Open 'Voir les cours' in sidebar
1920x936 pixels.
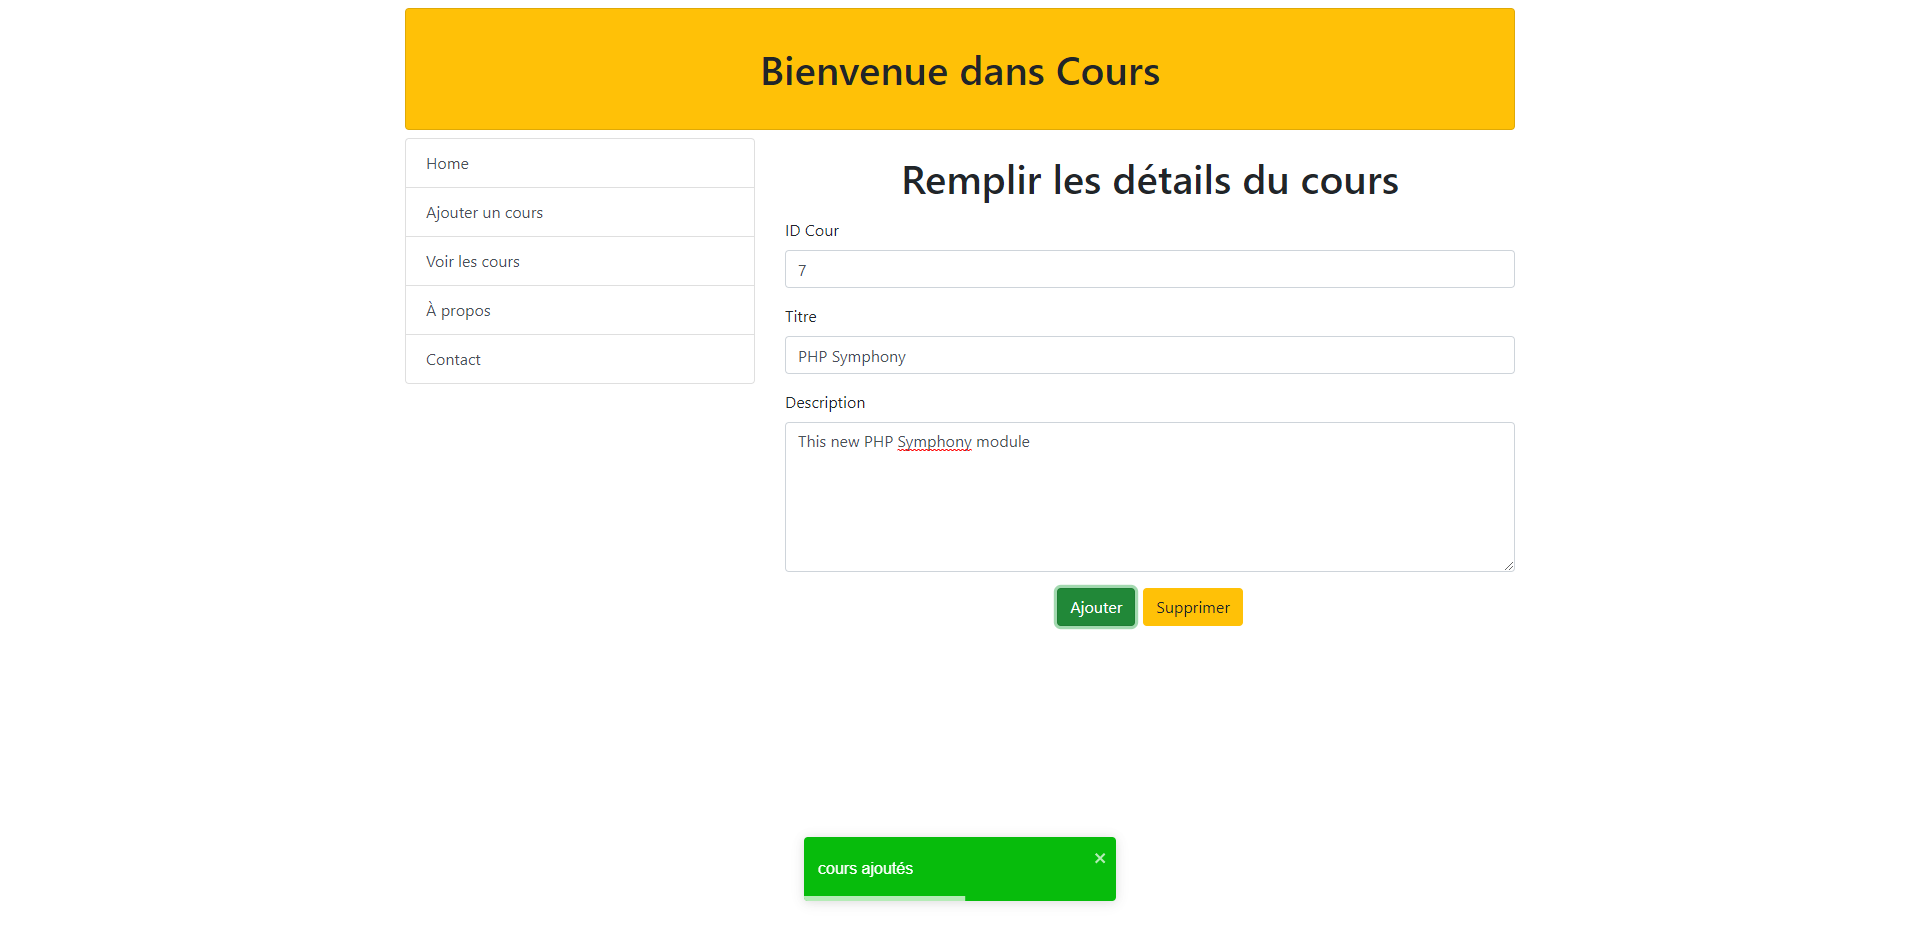472,262
